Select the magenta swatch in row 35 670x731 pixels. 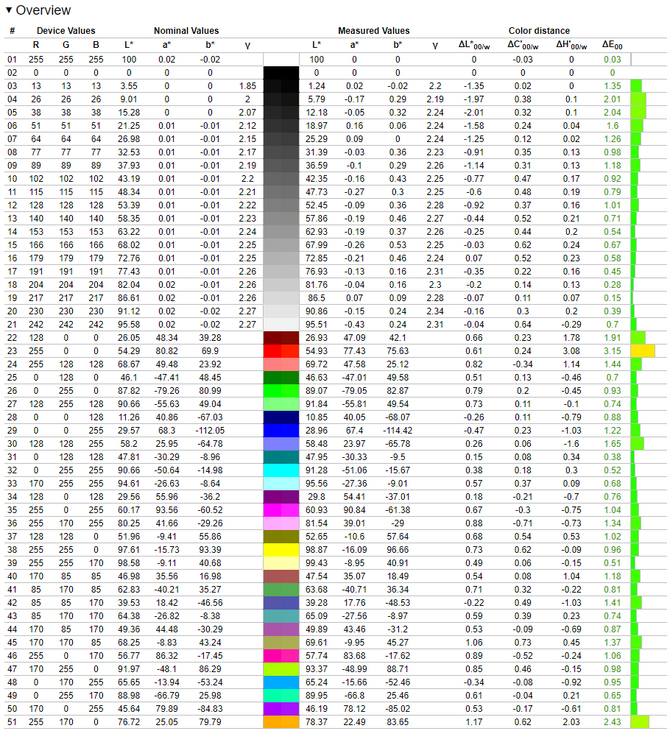[x=281, y=510]
